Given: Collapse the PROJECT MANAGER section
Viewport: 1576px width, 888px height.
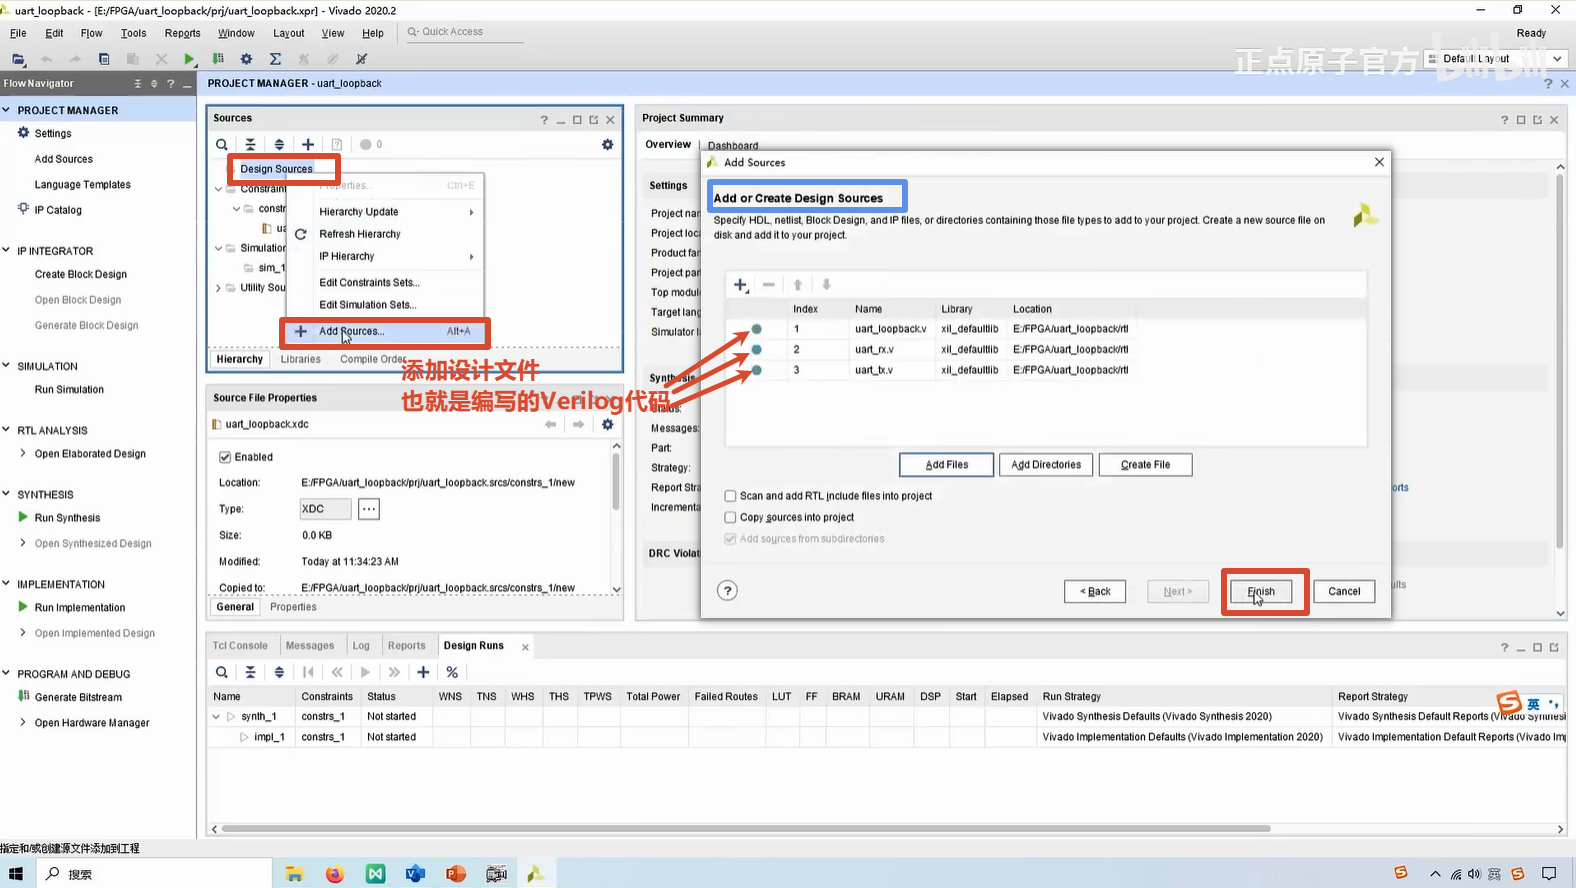Looking at the screenshot, I should point(7,110).
